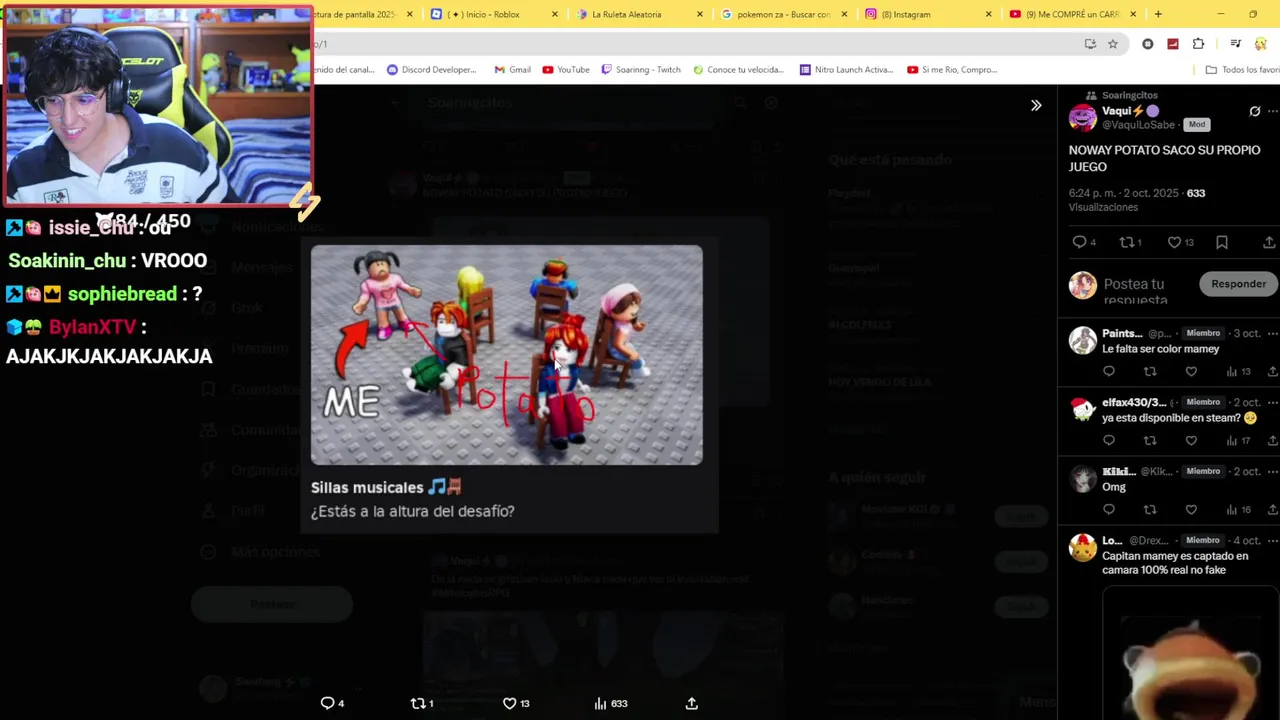Click the 633 Visualizaciones count in the sidebar
This screenshot has width=1280, height=720.
tap(1137, 200)
